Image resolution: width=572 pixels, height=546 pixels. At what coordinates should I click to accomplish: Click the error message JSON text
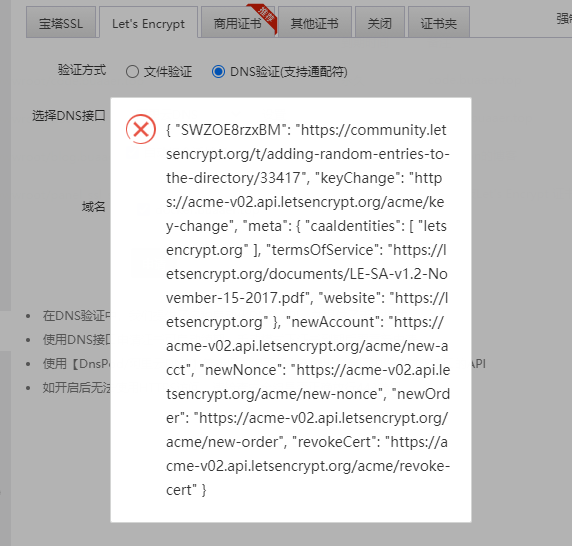[308, 310]
